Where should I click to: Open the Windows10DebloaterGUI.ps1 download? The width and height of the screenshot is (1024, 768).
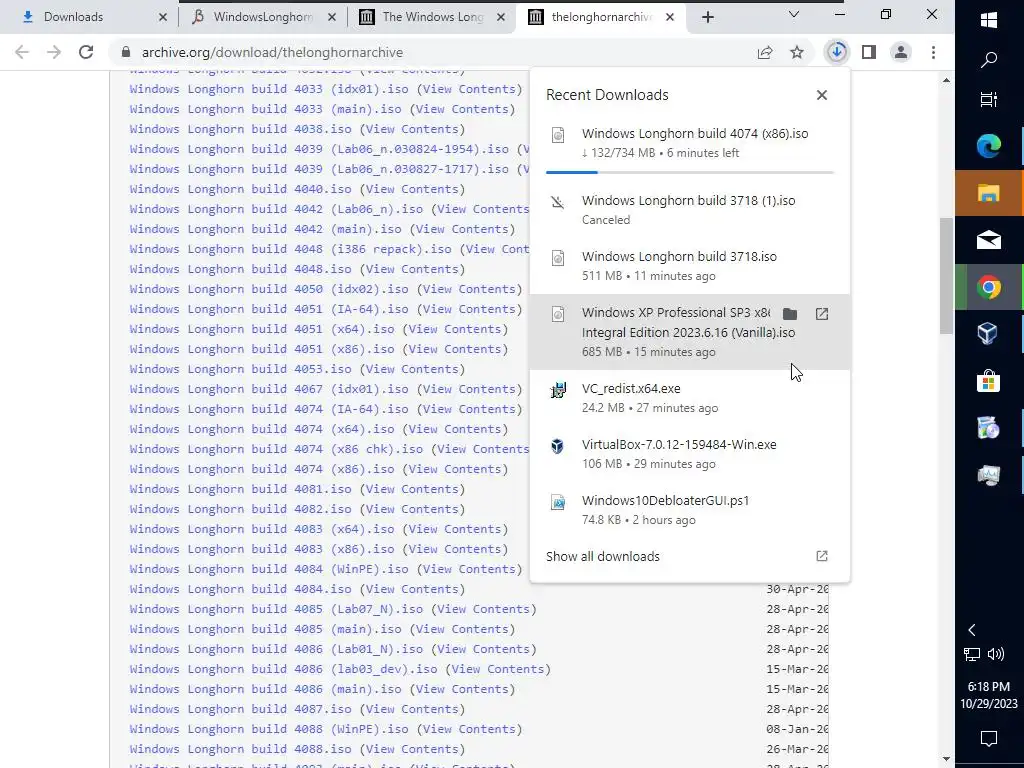coord(690,510)
